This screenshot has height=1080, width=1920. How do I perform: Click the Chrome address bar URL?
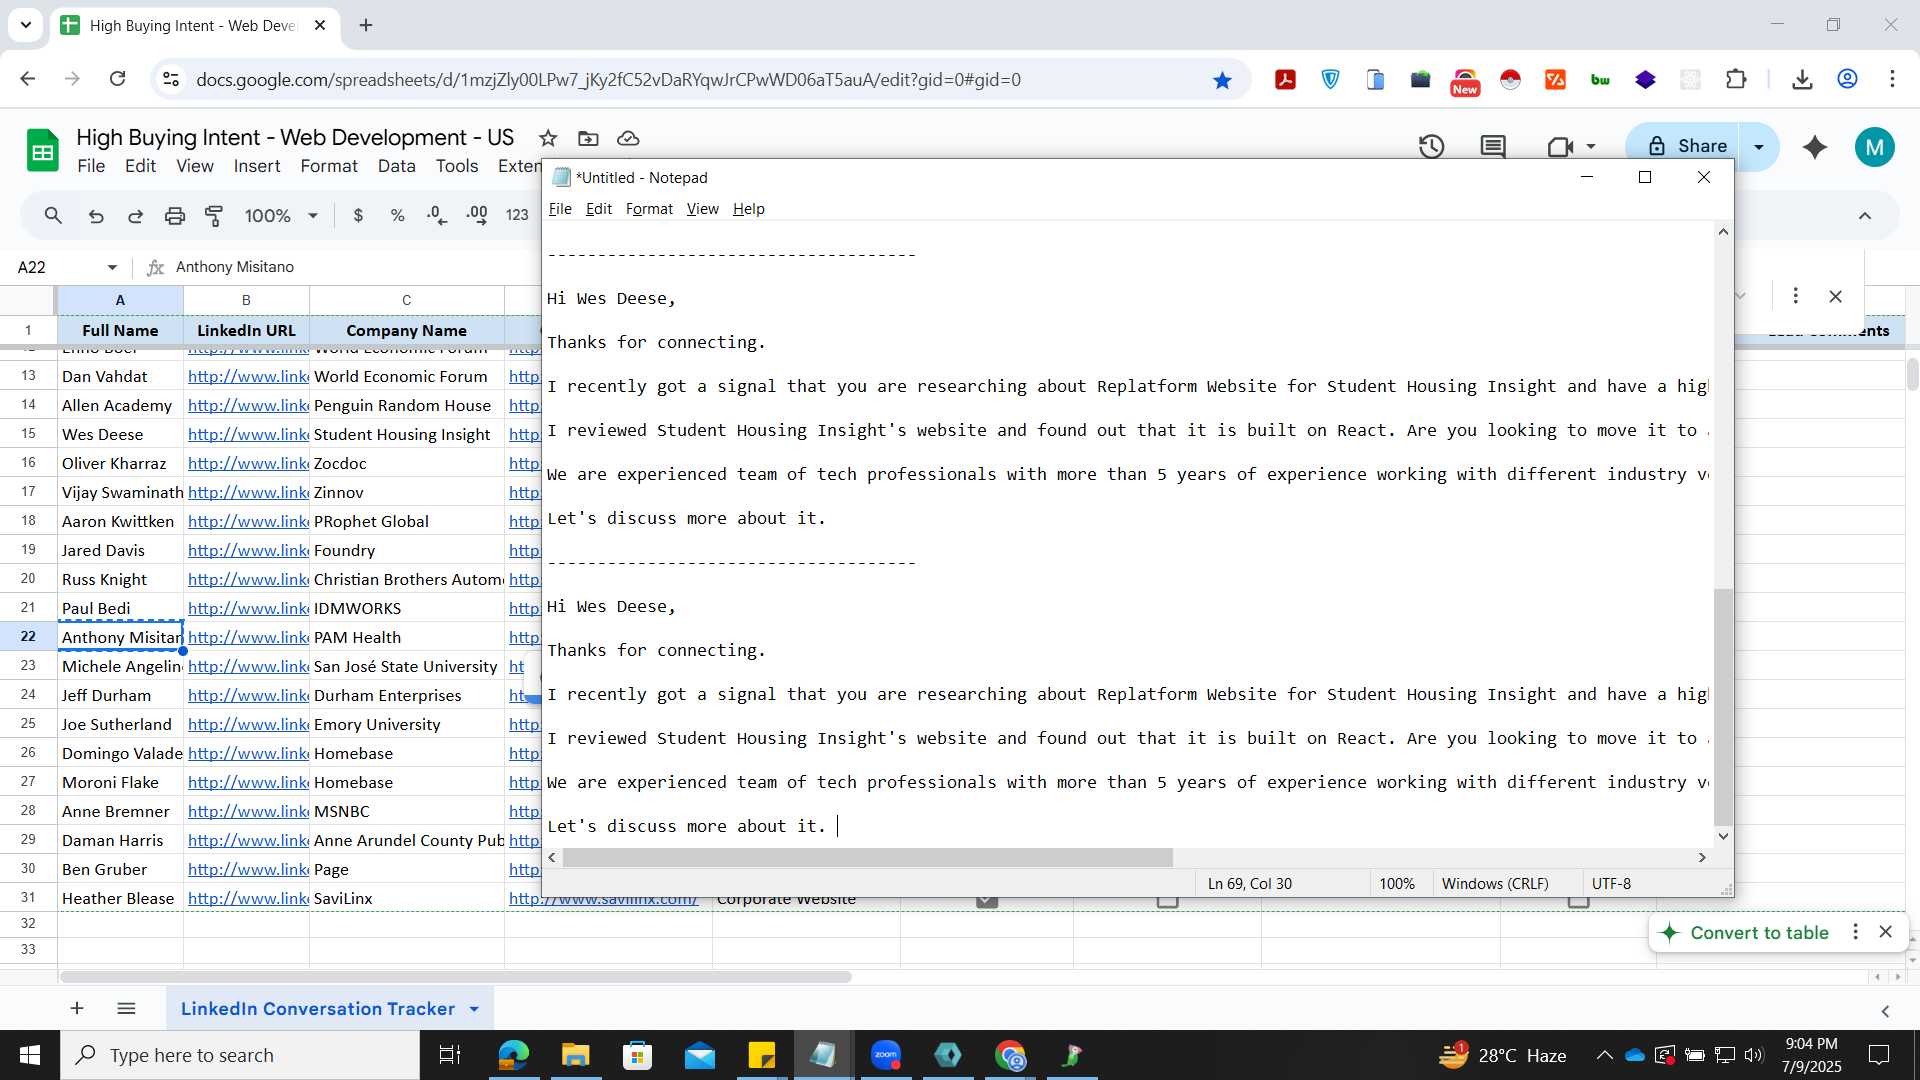coord(608,80)
